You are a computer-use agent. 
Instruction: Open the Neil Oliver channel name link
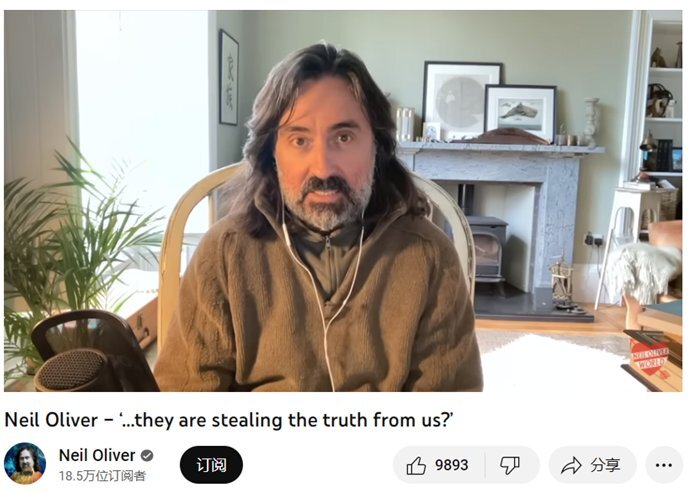97,455
